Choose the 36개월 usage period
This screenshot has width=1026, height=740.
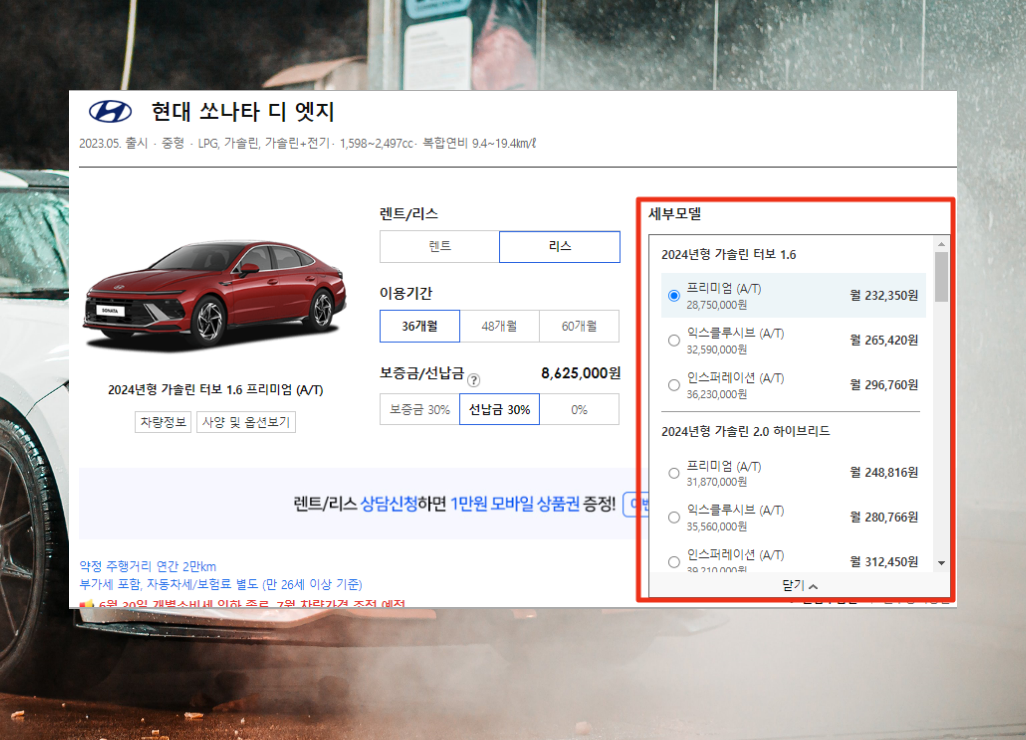tap(419, 326)
